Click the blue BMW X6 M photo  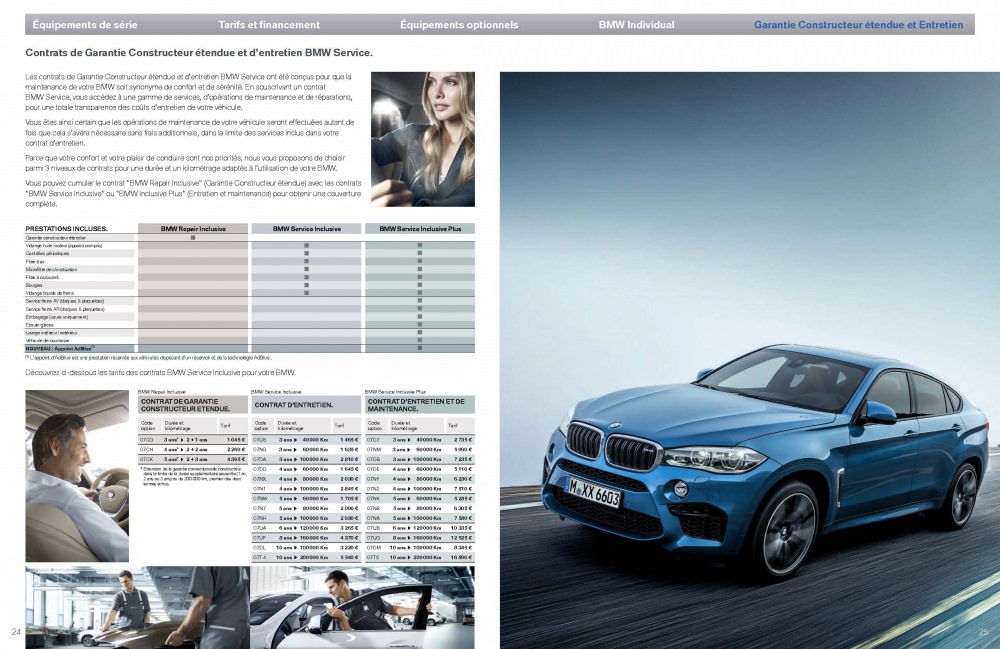pyautogui.click(x=750, y=360)
